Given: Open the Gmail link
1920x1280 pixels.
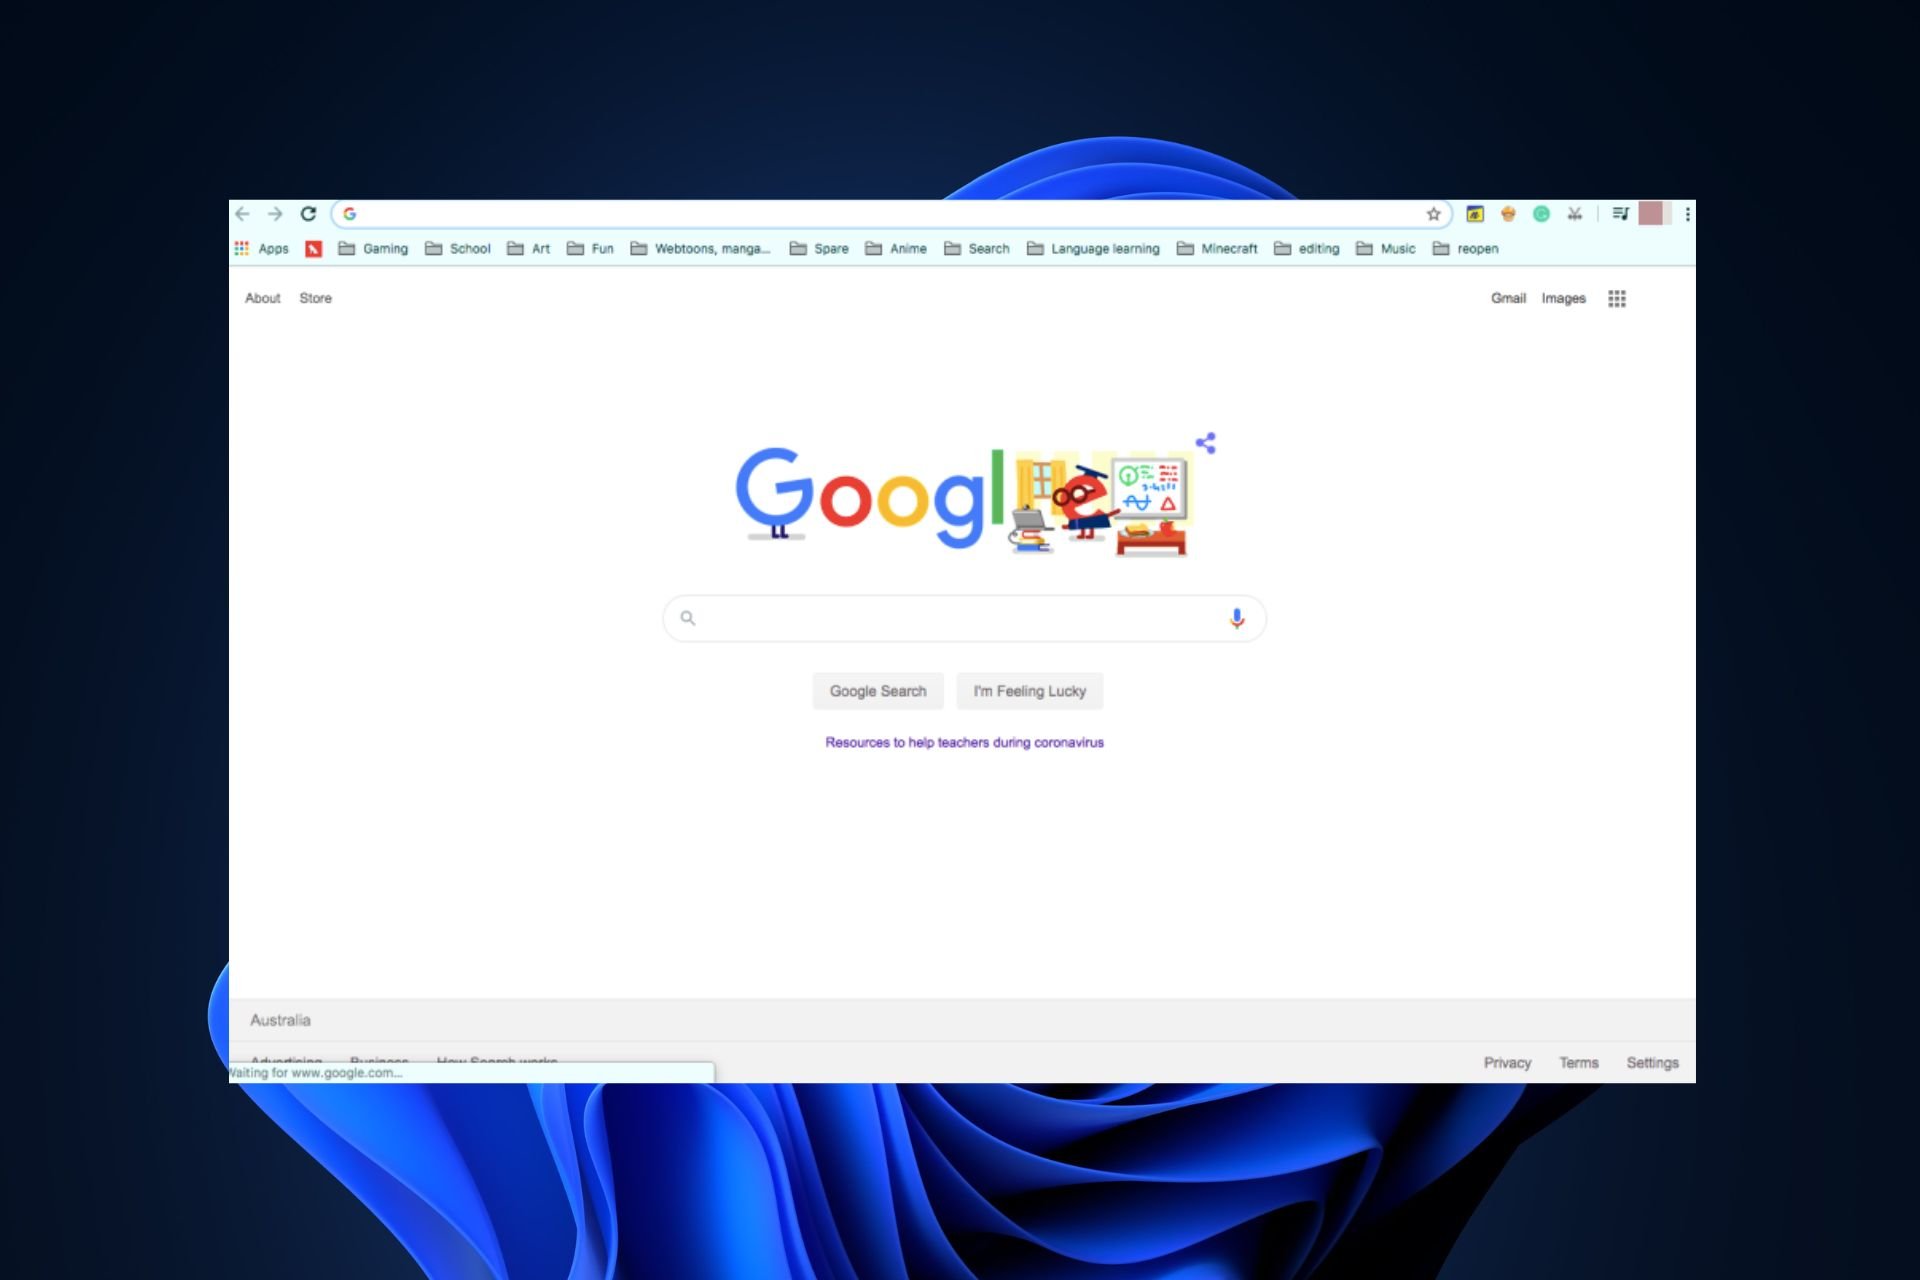Looking at the screenshot, I should tap(1507, 298).
